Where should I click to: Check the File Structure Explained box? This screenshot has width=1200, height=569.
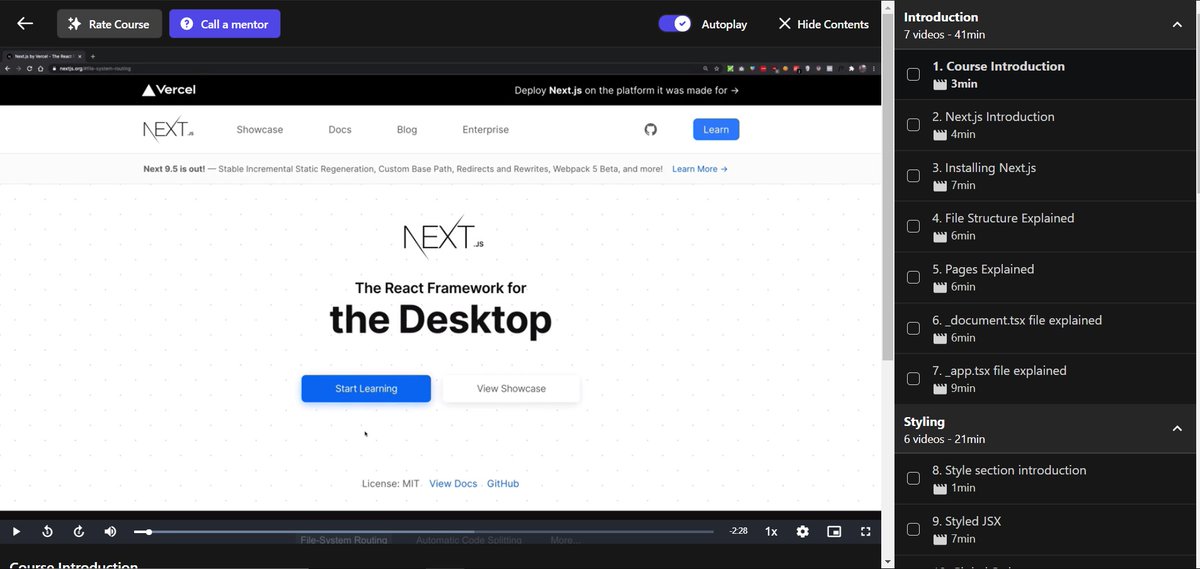(x=913, y=226)
